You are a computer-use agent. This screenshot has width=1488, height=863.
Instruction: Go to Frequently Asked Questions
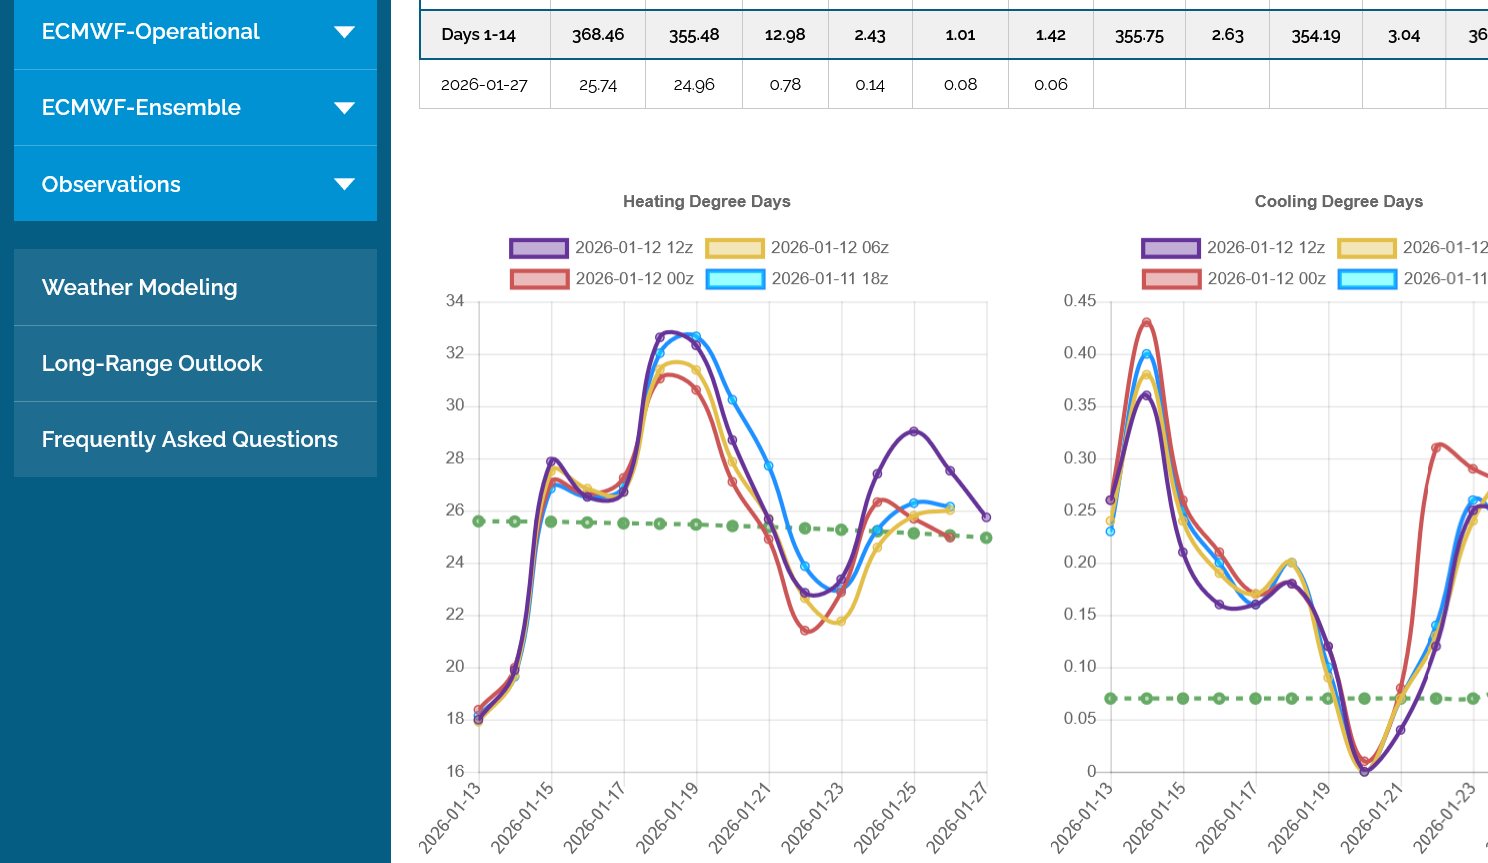click(x=190, y=440)
